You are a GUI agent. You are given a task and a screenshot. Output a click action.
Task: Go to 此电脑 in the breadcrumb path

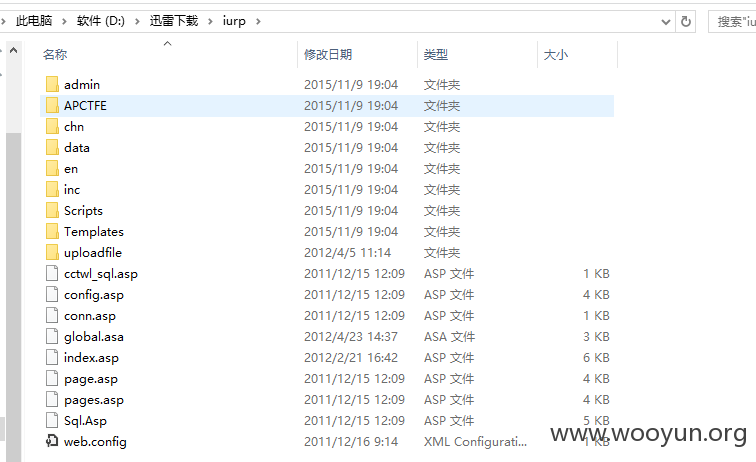click(34, 21)
